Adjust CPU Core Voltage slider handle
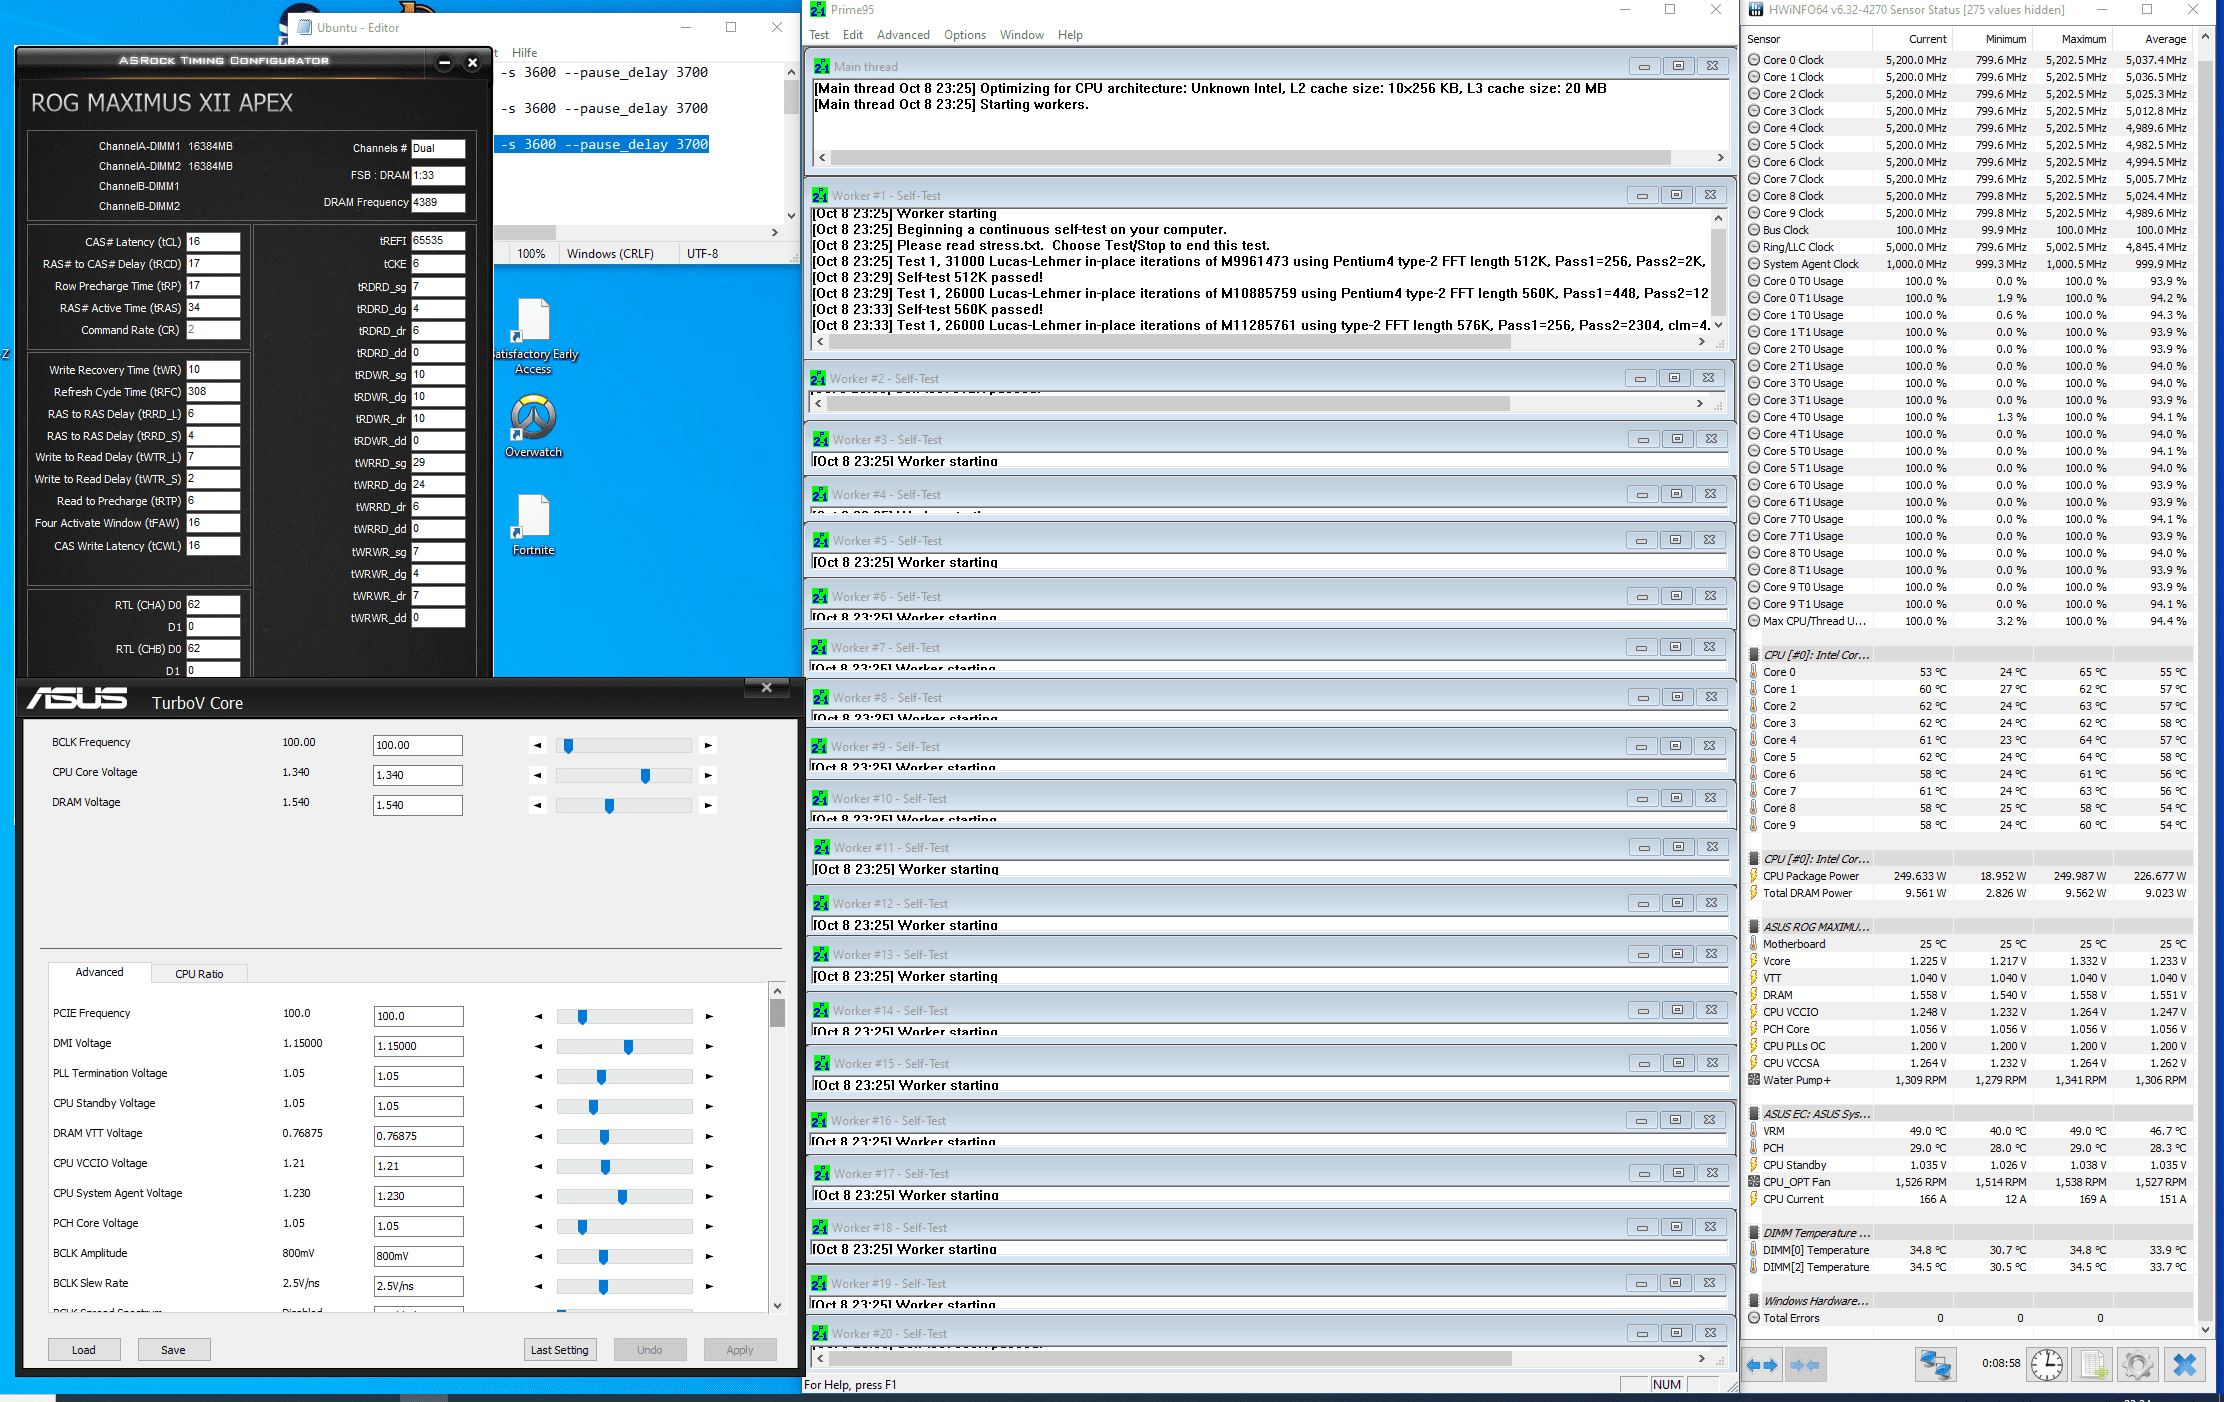The width and height of the screenshot is (2224, 1402). pos(645,776)
